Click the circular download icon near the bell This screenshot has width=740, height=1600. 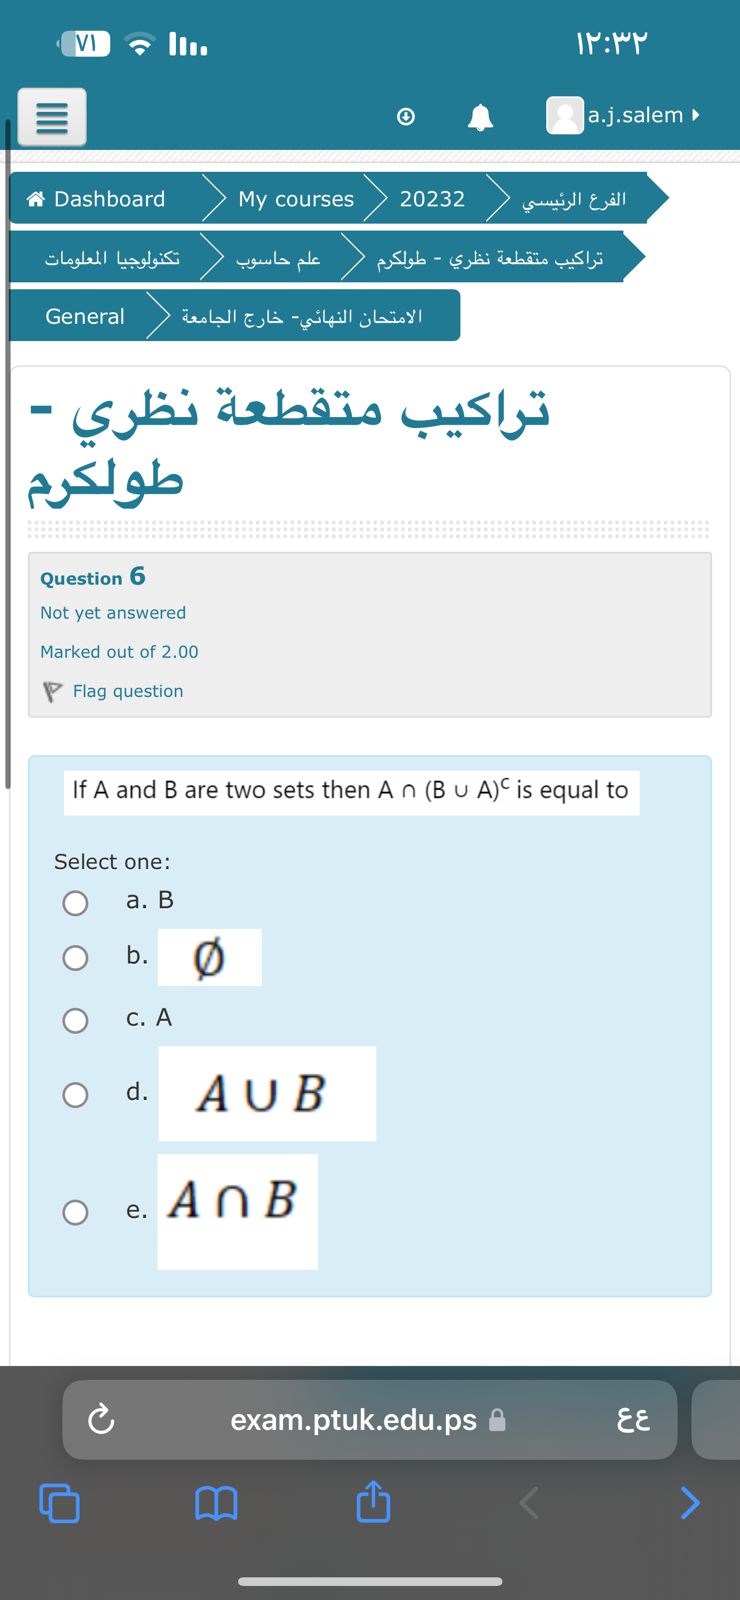coord(405,117)
